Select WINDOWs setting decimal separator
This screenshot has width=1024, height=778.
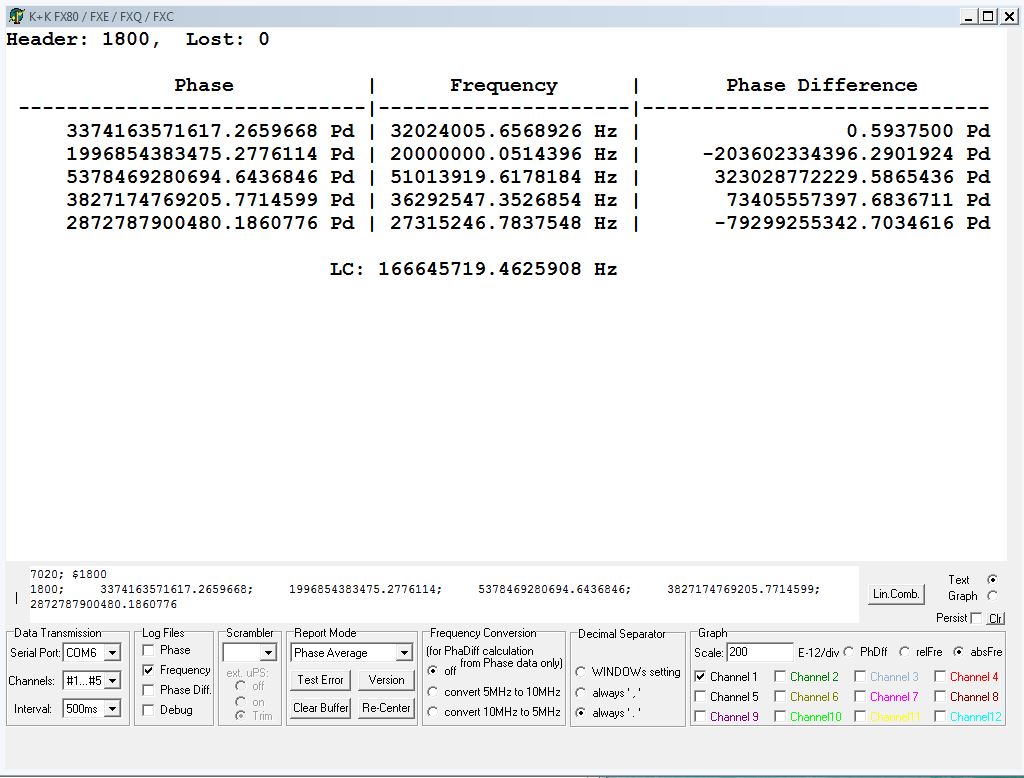(580, 672)
